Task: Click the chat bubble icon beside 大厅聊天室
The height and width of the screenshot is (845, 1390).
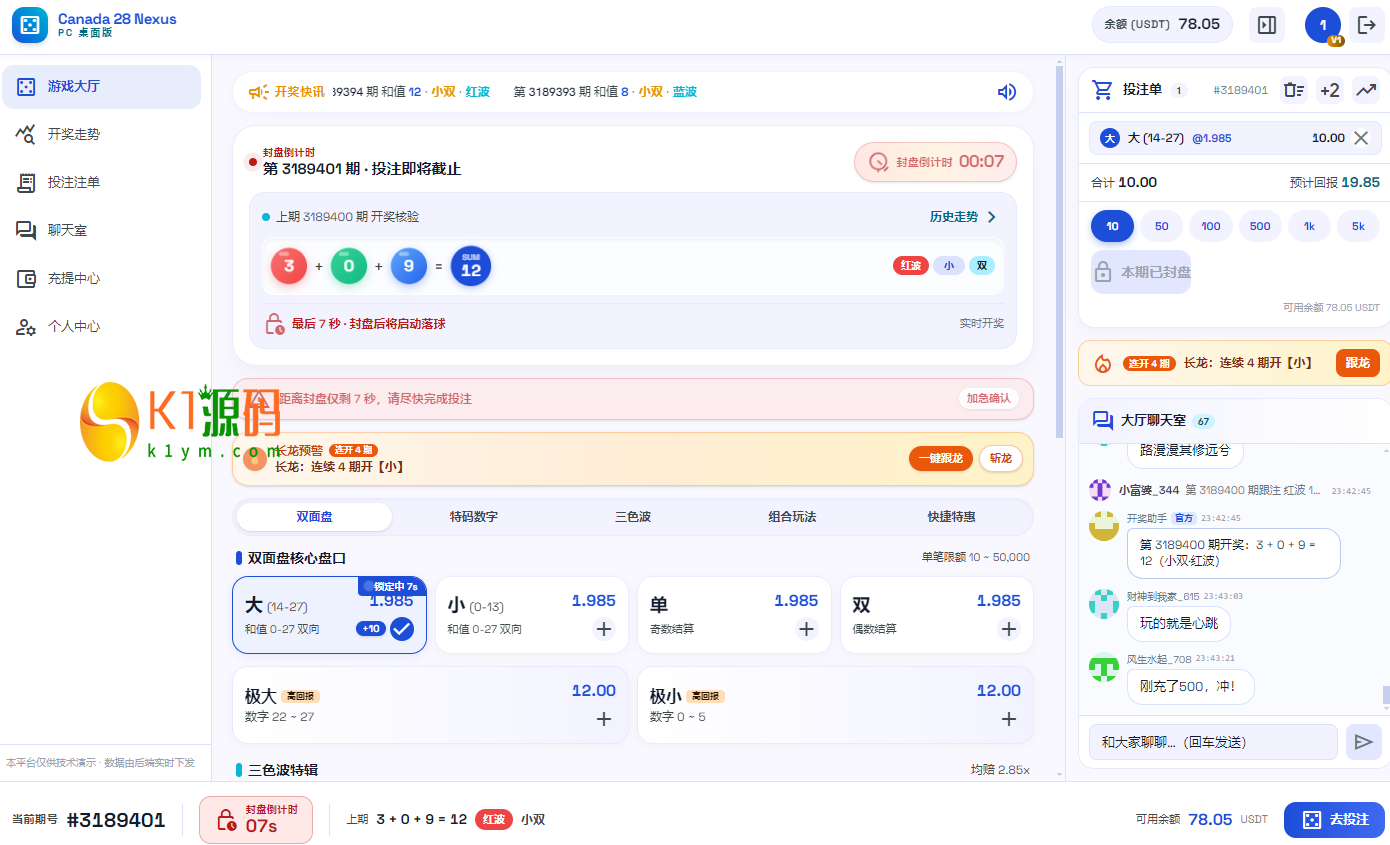Action: point(1103,420)
